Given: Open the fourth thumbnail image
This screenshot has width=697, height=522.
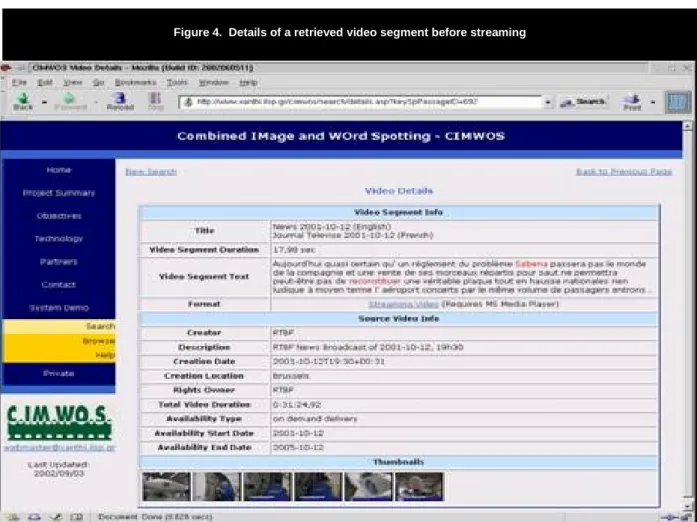Looking at the screenshot, I should pos(318,487).
